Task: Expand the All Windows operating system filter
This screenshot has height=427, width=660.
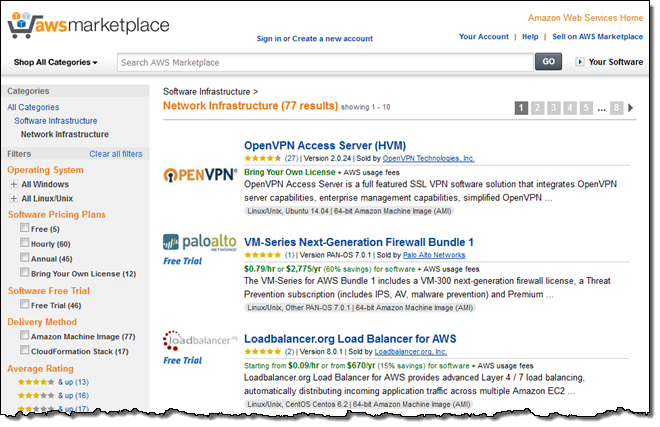Action: pos(14,185)
